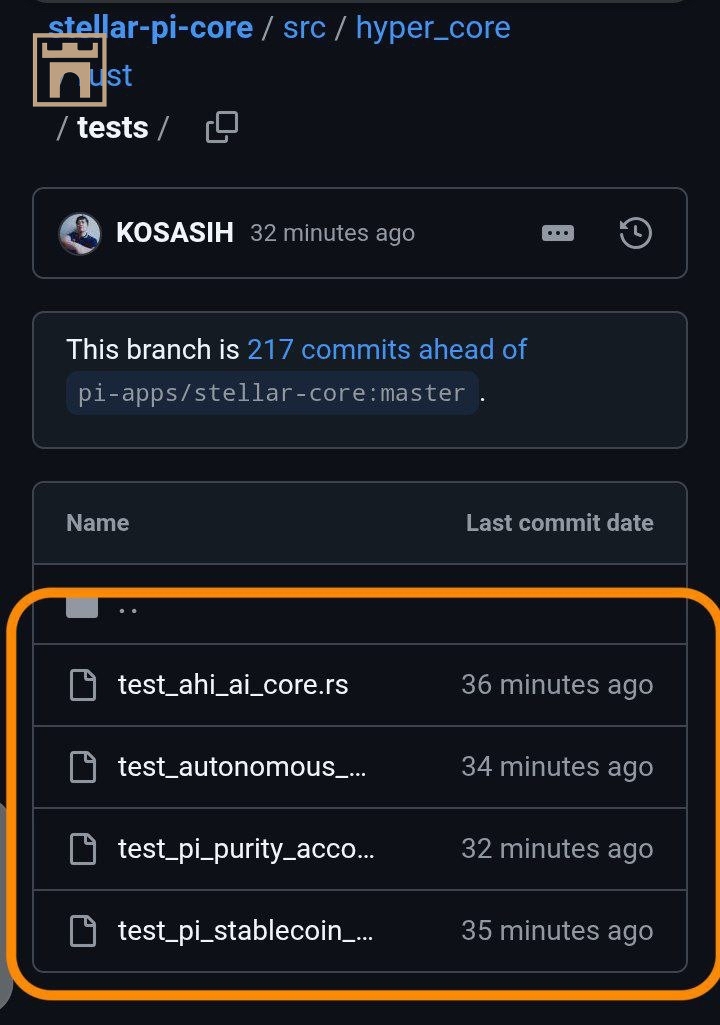Navigate to the hyper_core breadcrumb folder
Image resolution: width=720 pixels, height=1025 pixels.
point(433,28)
